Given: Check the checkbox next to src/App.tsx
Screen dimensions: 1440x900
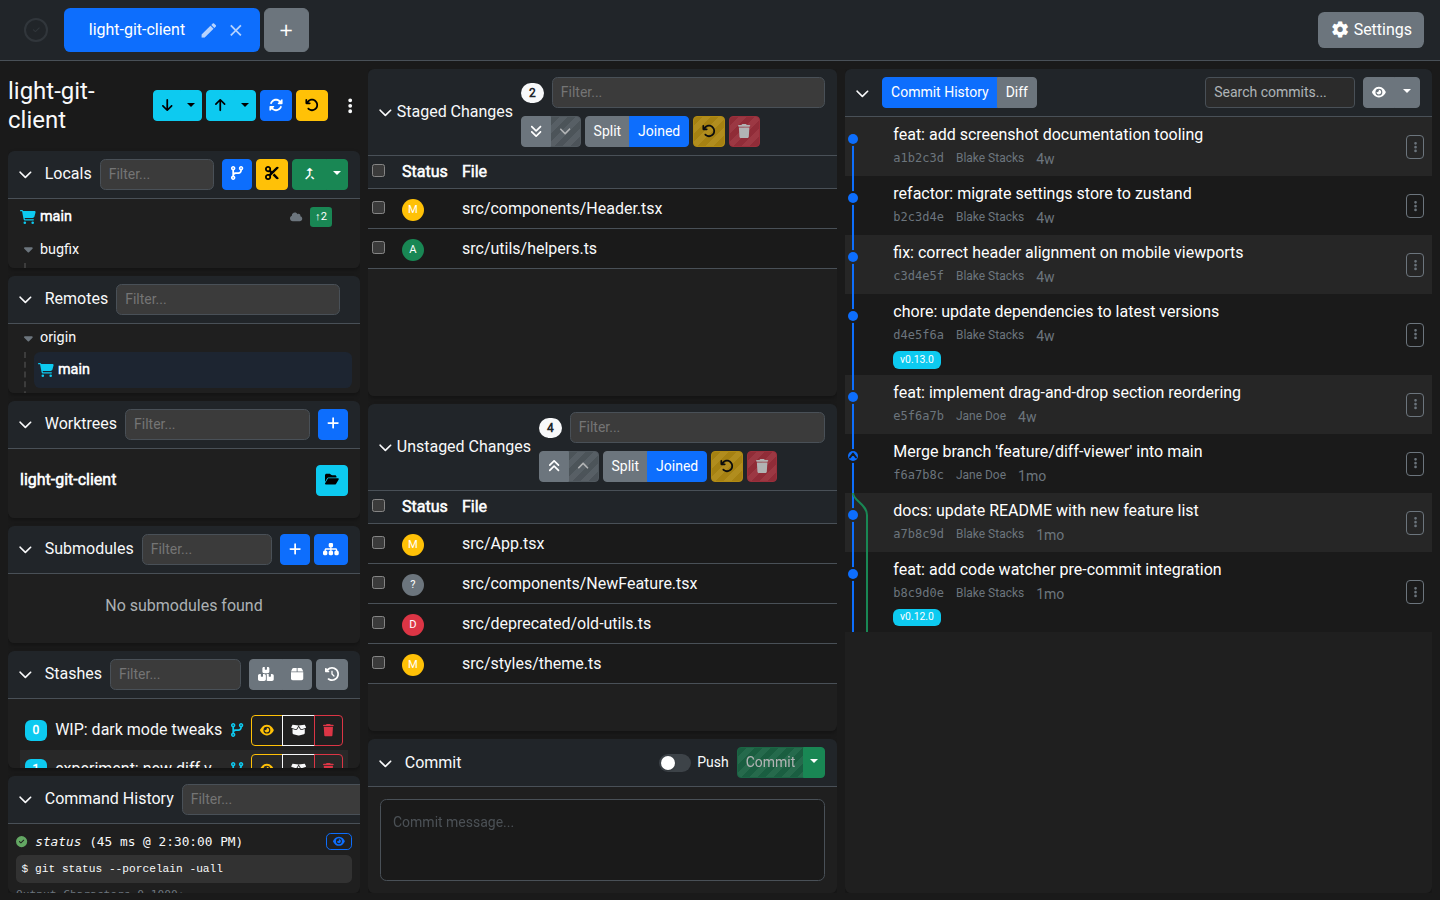Looking at the screenshot, I should pos(378,543).
